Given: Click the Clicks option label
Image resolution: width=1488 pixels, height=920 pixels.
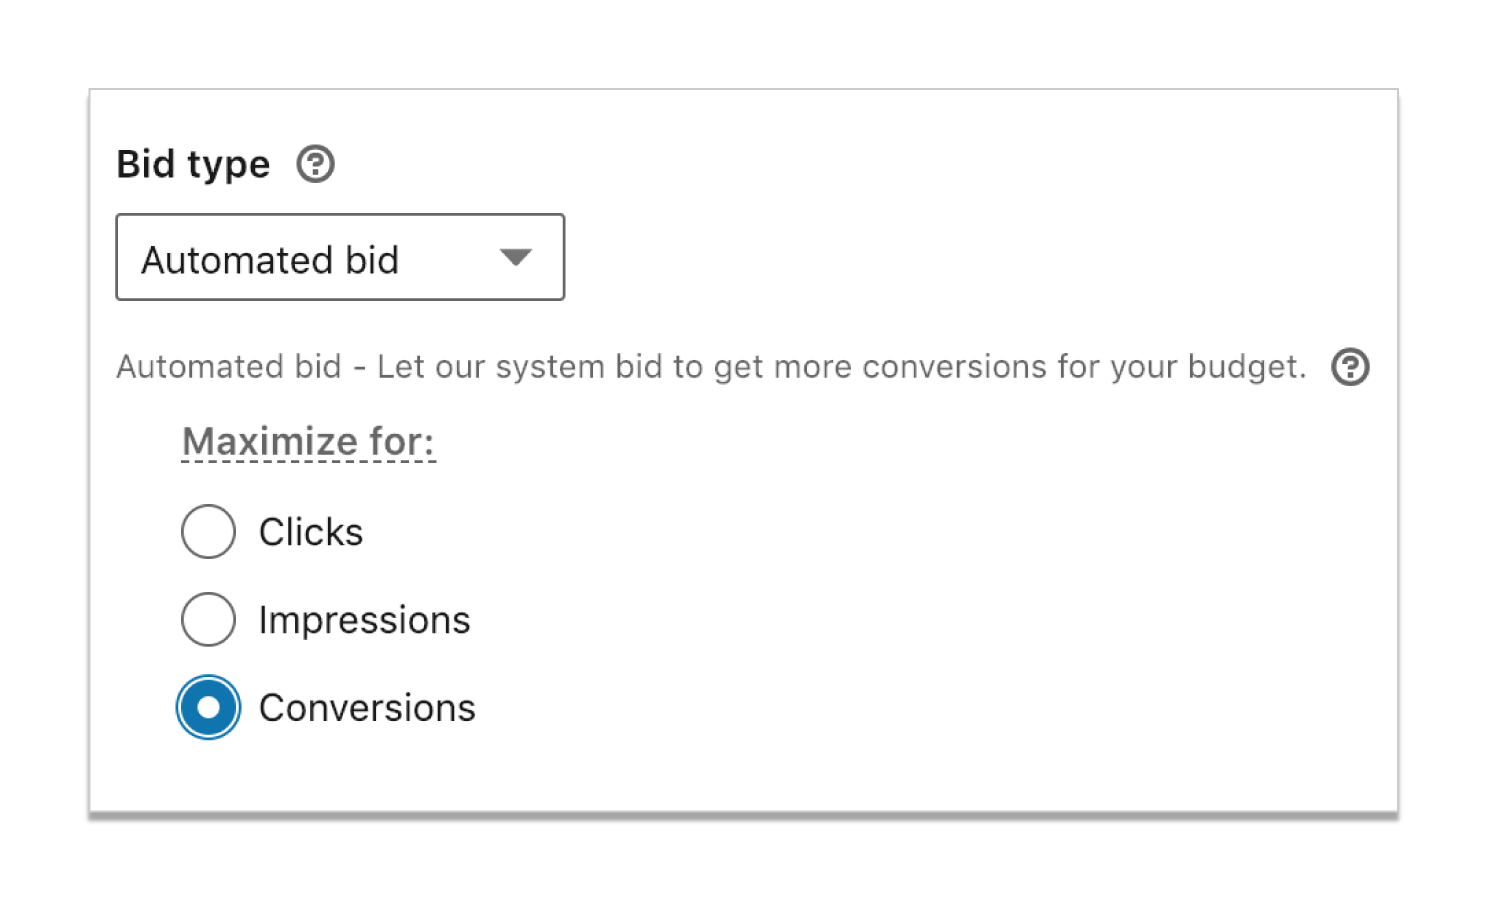Looking at the screenshot, I should (x=311, y=532).
